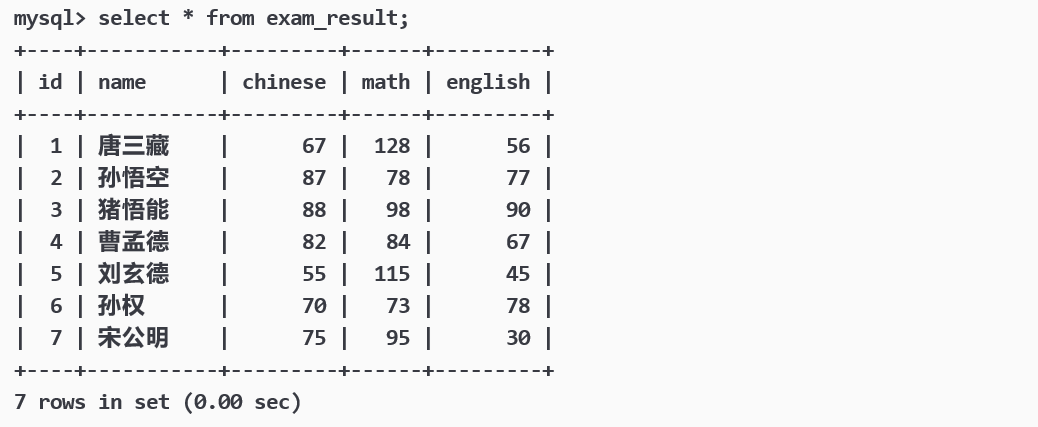Click the chinese score 55
This screenshot has height=427, width=1038.
click(x=314, y=274)
